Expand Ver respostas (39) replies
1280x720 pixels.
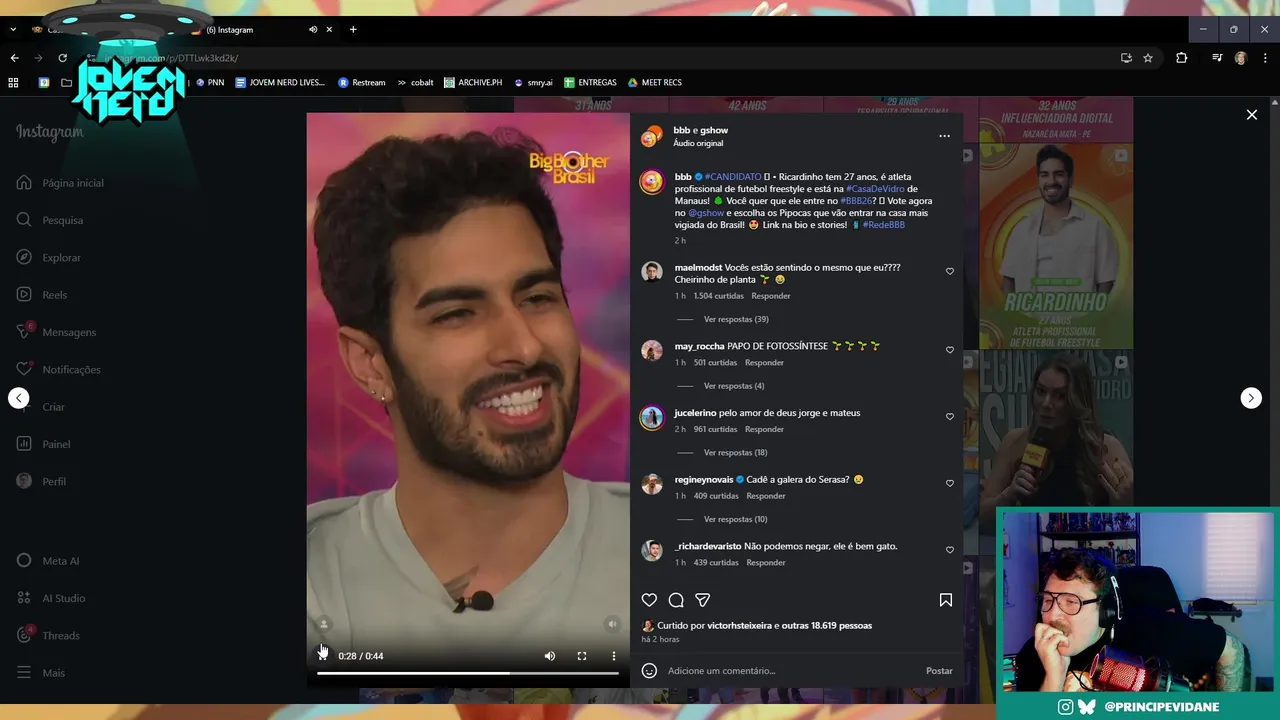(736, 319)
